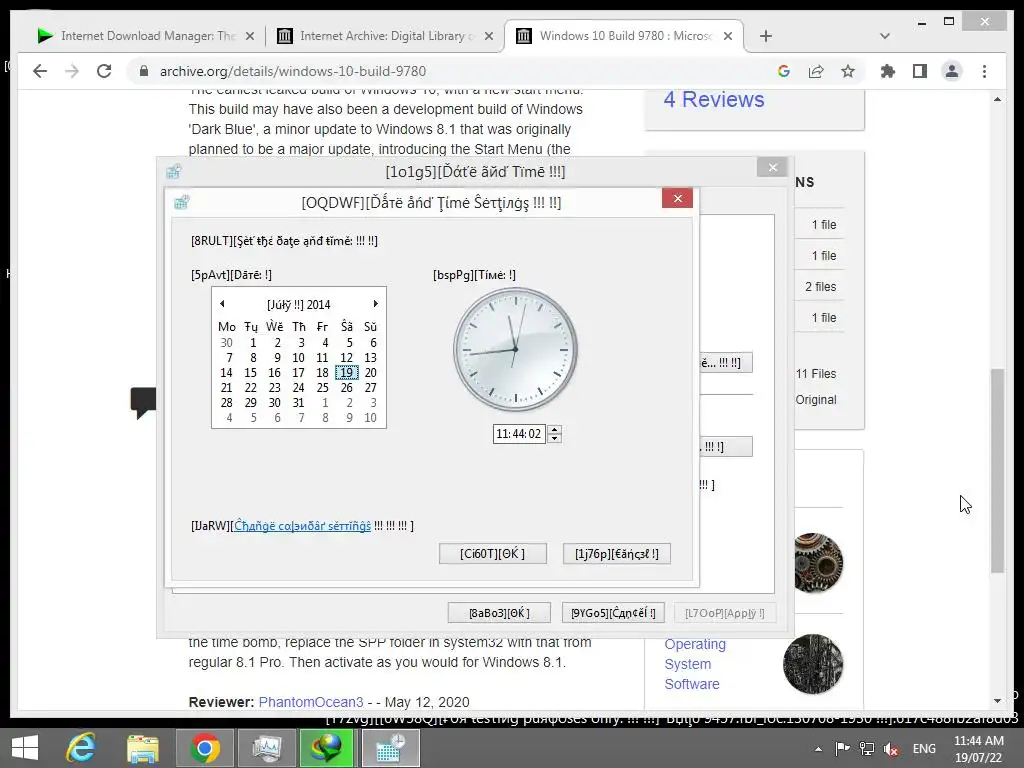Select July 31 in the calendar
The width and height of the screenshot is (1024, 768).
[298, 402]
